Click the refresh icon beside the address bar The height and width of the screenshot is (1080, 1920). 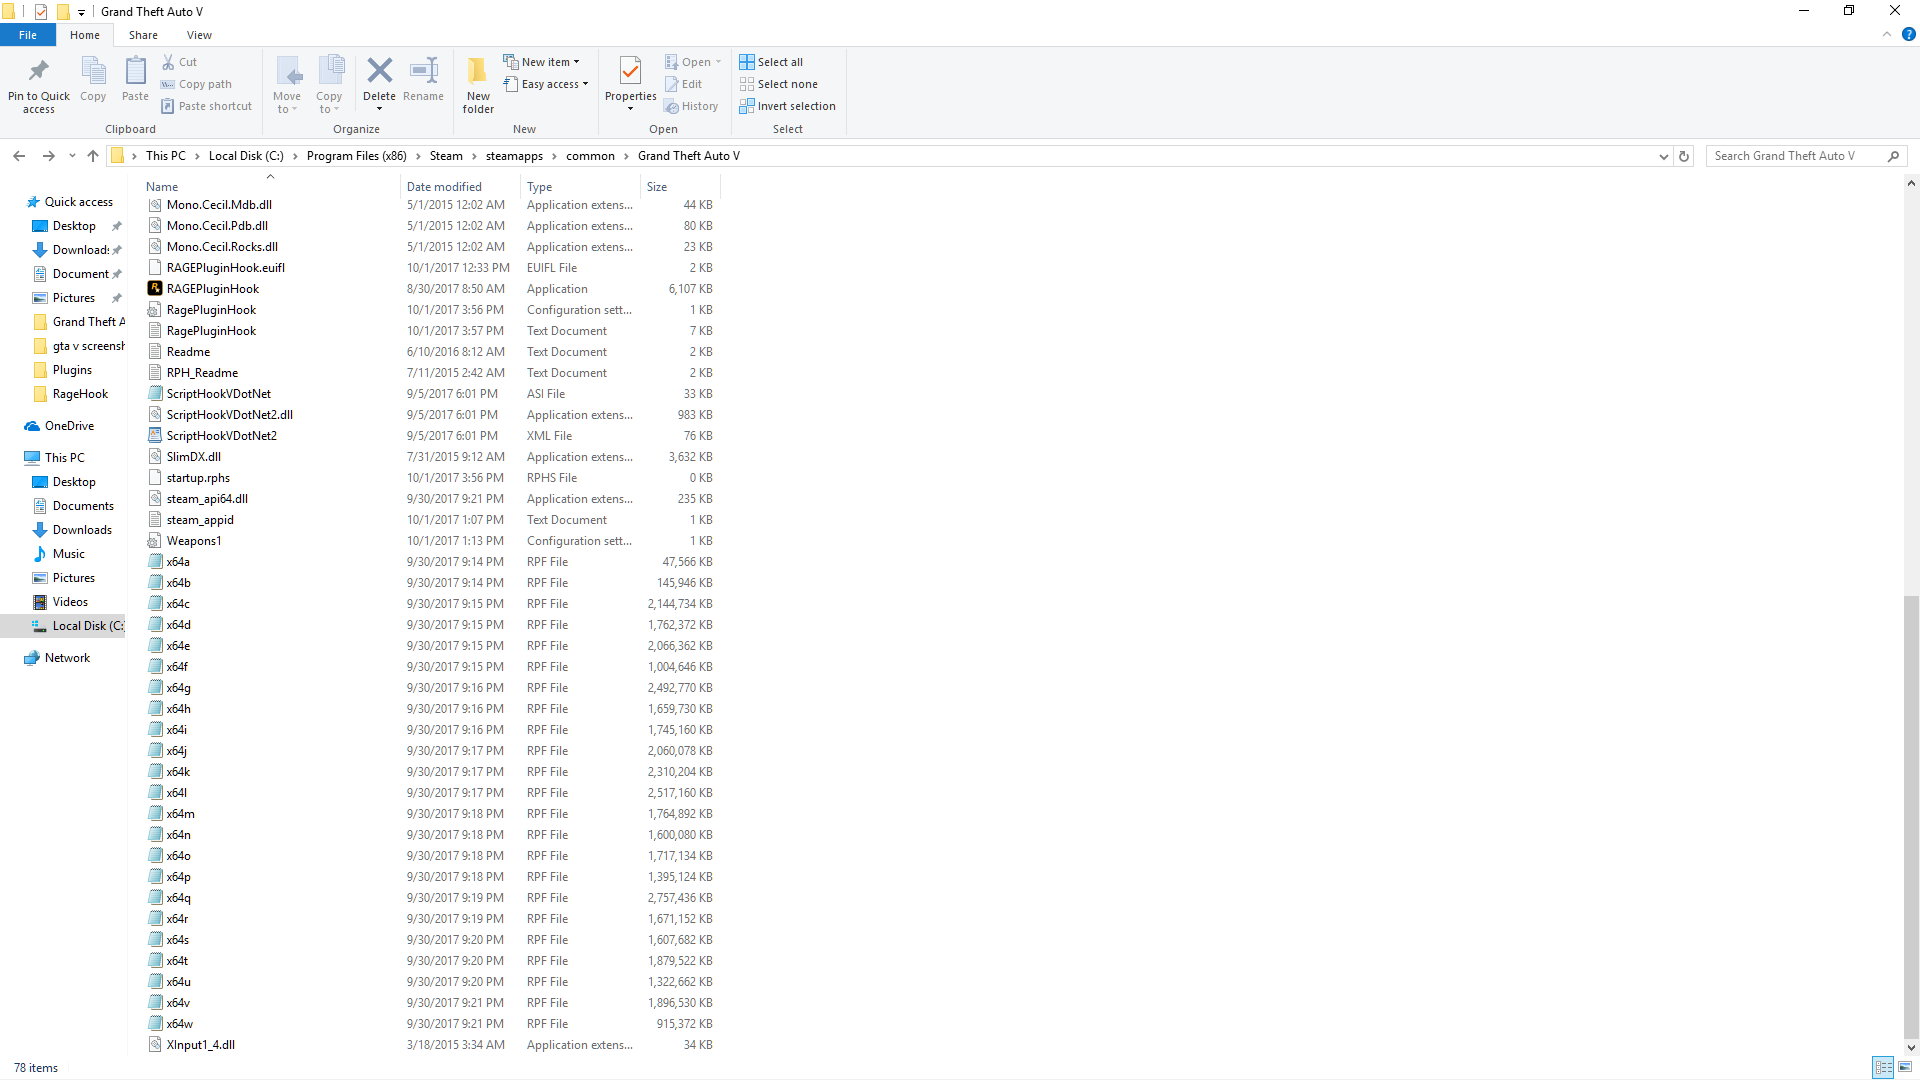tap(1684, 156)
